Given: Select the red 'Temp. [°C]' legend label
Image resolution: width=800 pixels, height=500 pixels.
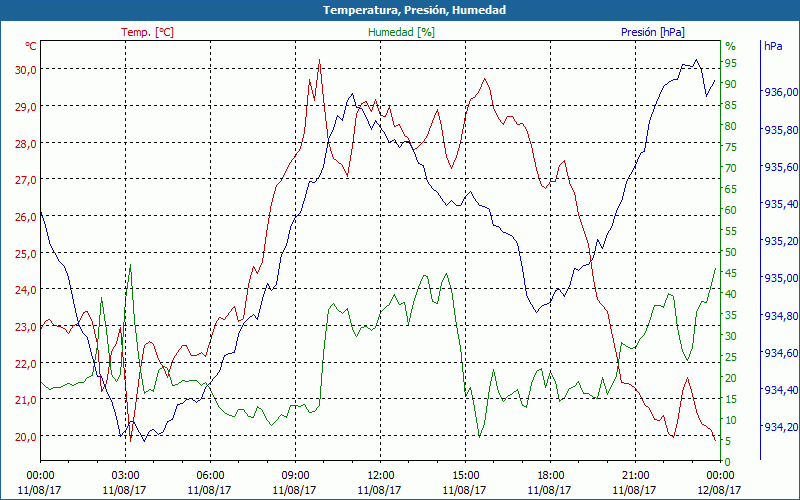Looking at the screenshot, I should pyautogui.click(x=147, y=32).
